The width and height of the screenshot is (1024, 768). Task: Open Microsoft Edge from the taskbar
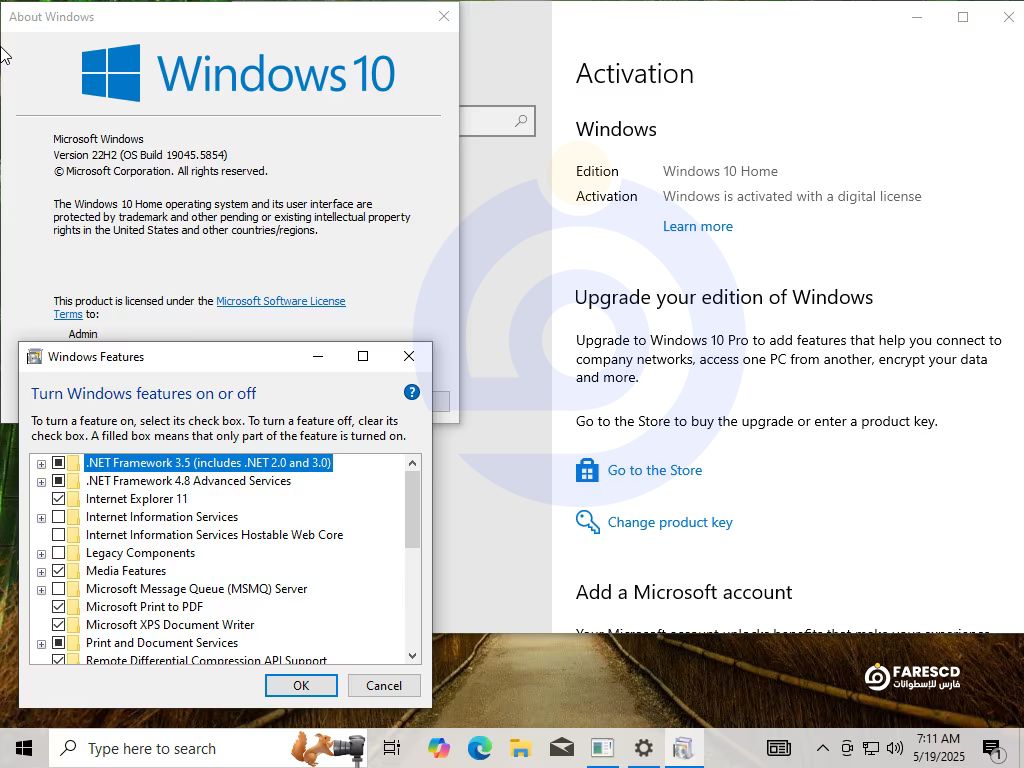(479, 748)
